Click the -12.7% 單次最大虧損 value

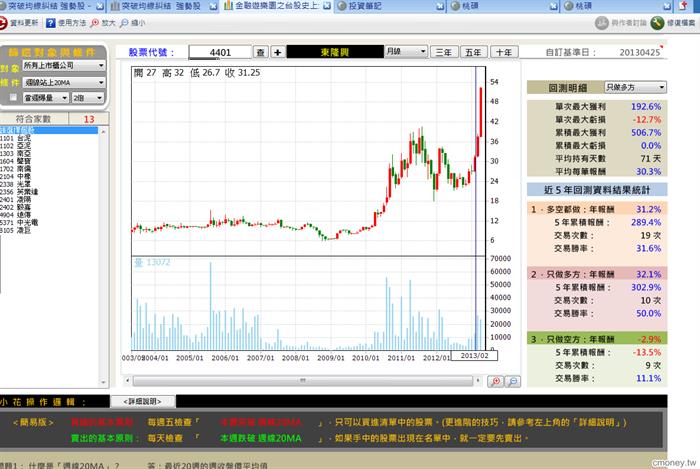pos(646,120)
